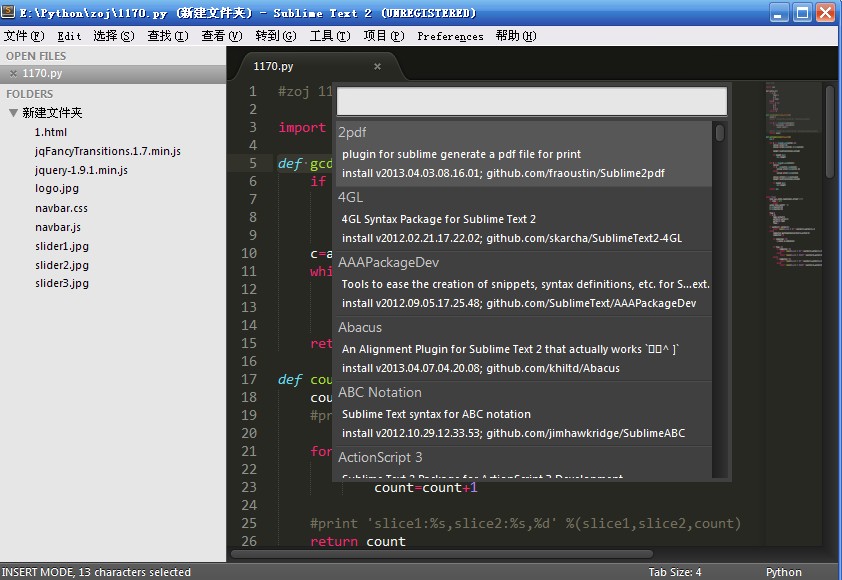Open slider2.jpg in the sidebar

[x=62, y=265]
